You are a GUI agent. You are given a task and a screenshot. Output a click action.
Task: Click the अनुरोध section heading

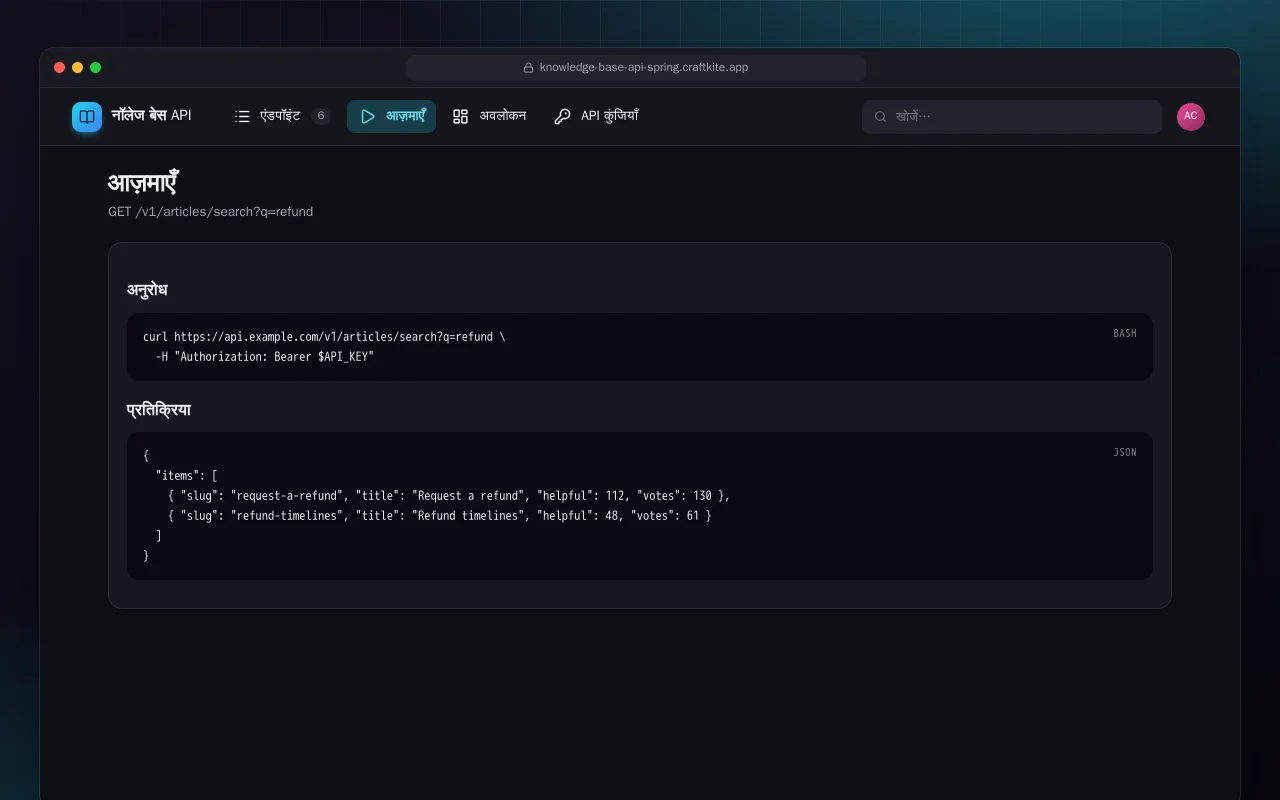coord(147,290)
